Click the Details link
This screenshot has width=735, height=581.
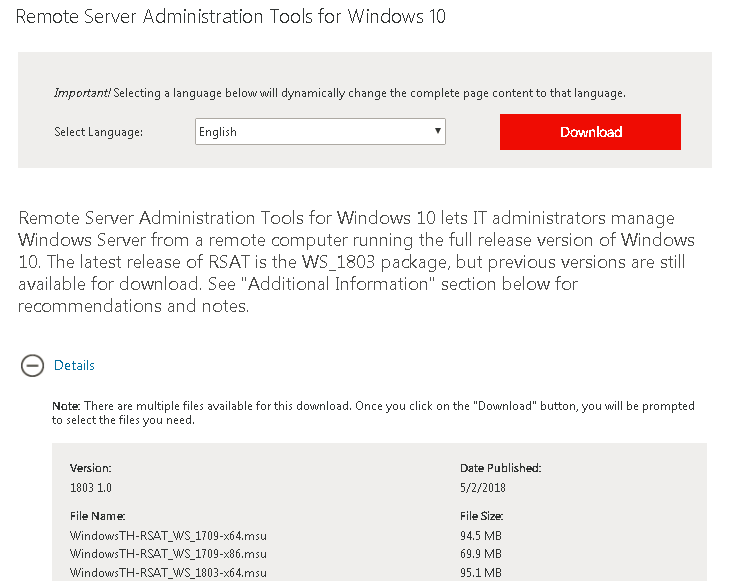tap(74, 365)
